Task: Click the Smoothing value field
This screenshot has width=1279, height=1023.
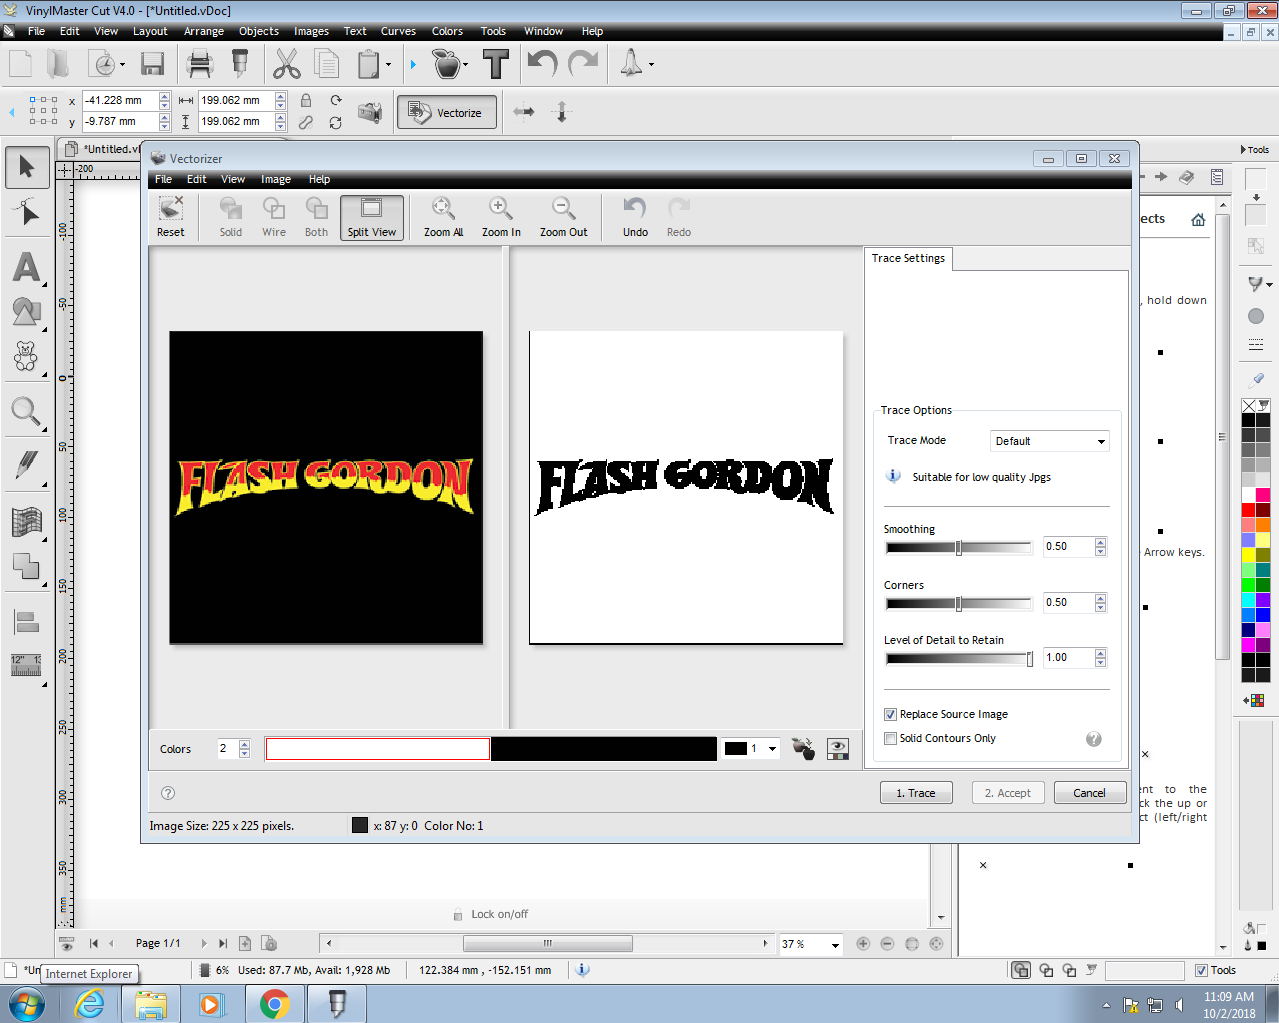Action: (1068, 546)
